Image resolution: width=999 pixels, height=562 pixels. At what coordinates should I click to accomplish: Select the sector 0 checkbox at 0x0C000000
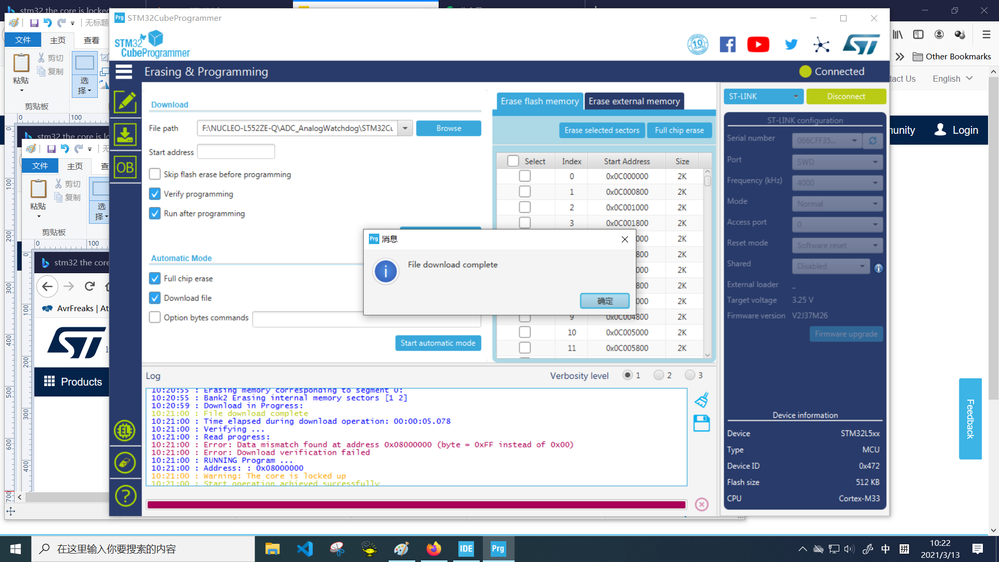tap(524, 176)
